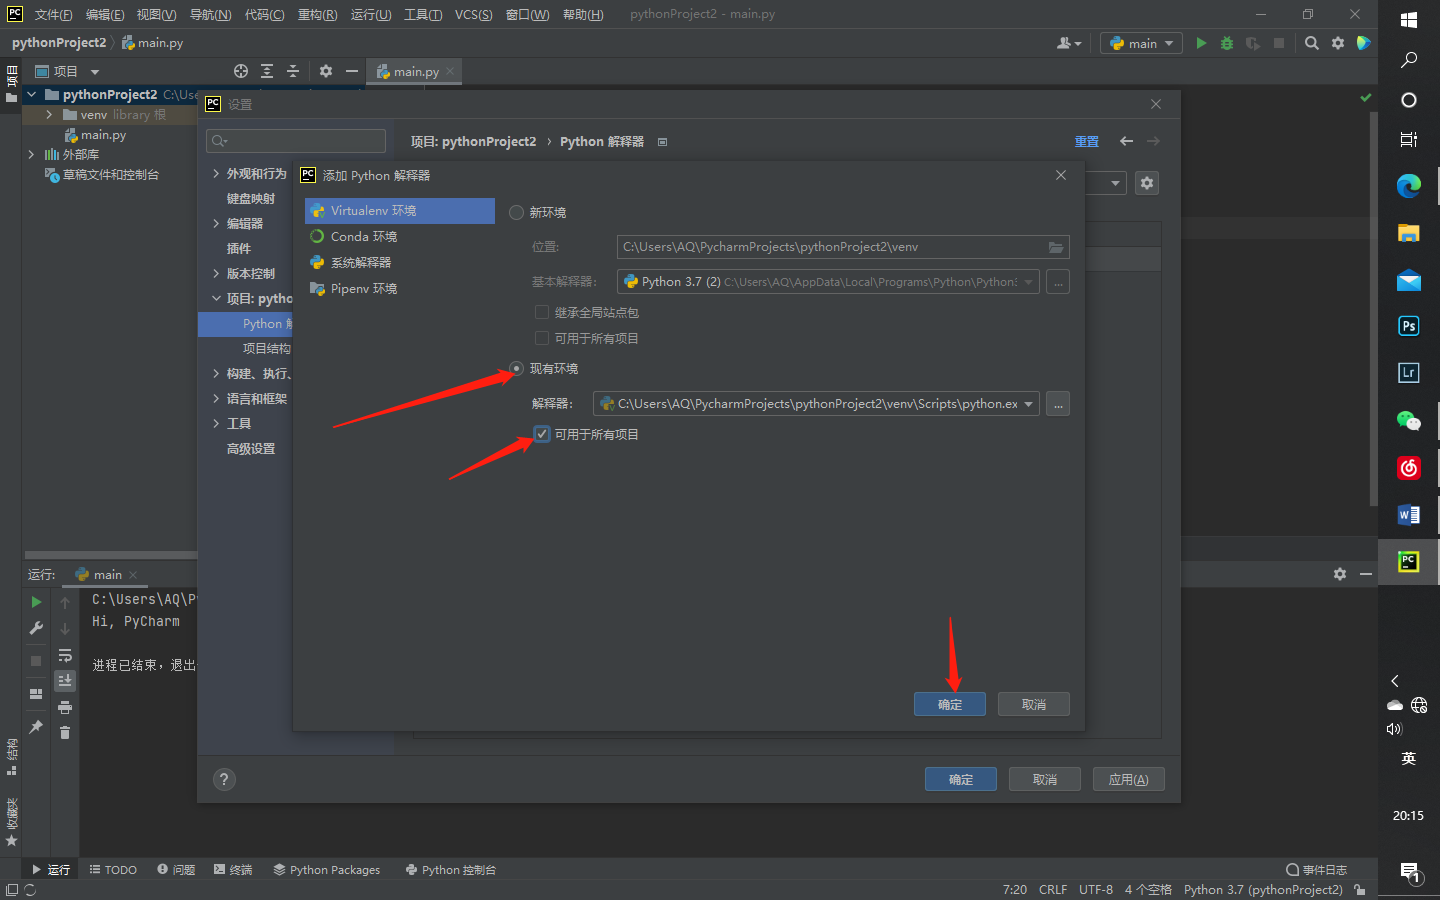The height and width of the screenshot is (900, 1440).
Task: Click 应用(A) button in settings dialog
Action: coord(1129,779)
